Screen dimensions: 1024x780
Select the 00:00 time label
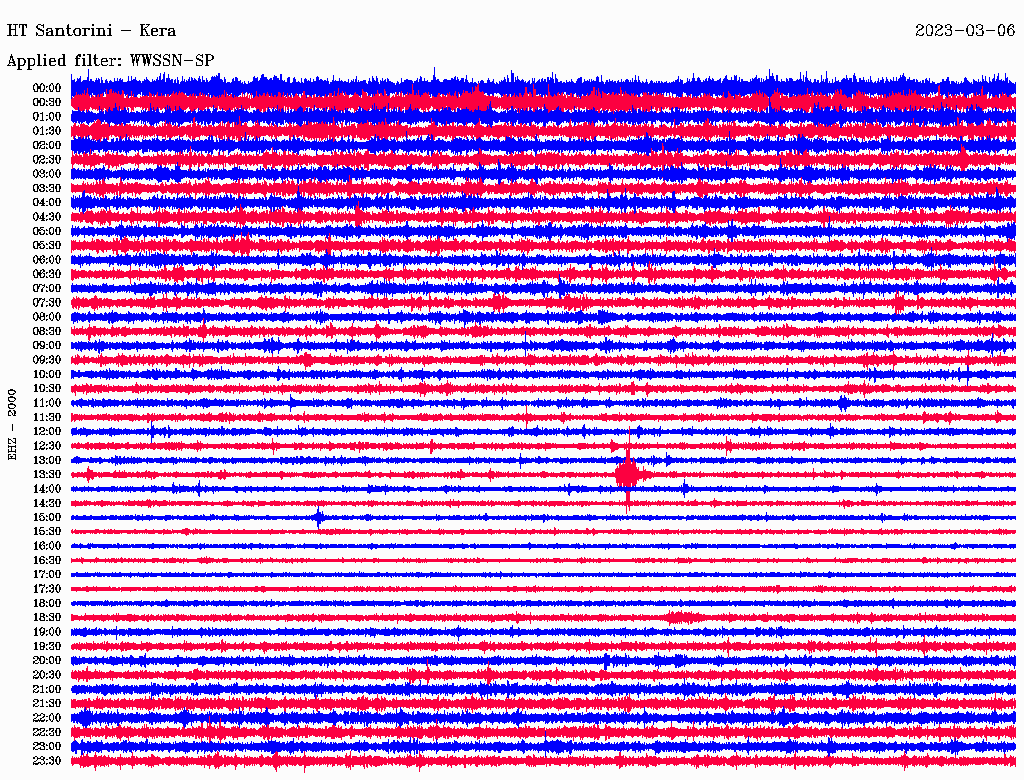(47, 88)
